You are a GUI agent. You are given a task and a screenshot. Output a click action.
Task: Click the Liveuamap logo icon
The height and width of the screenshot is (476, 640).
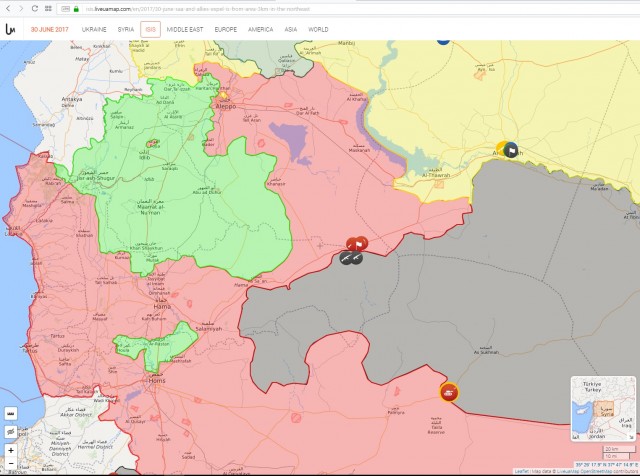[9, 30]
